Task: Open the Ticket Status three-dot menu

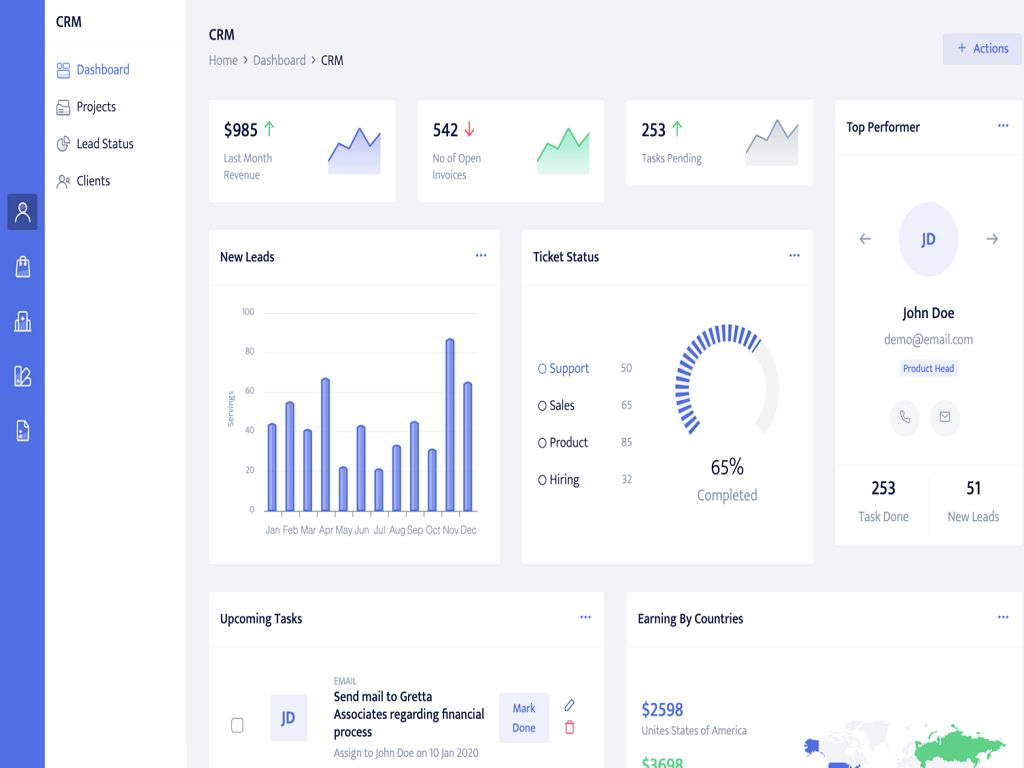Action: [x=794, y=256]
